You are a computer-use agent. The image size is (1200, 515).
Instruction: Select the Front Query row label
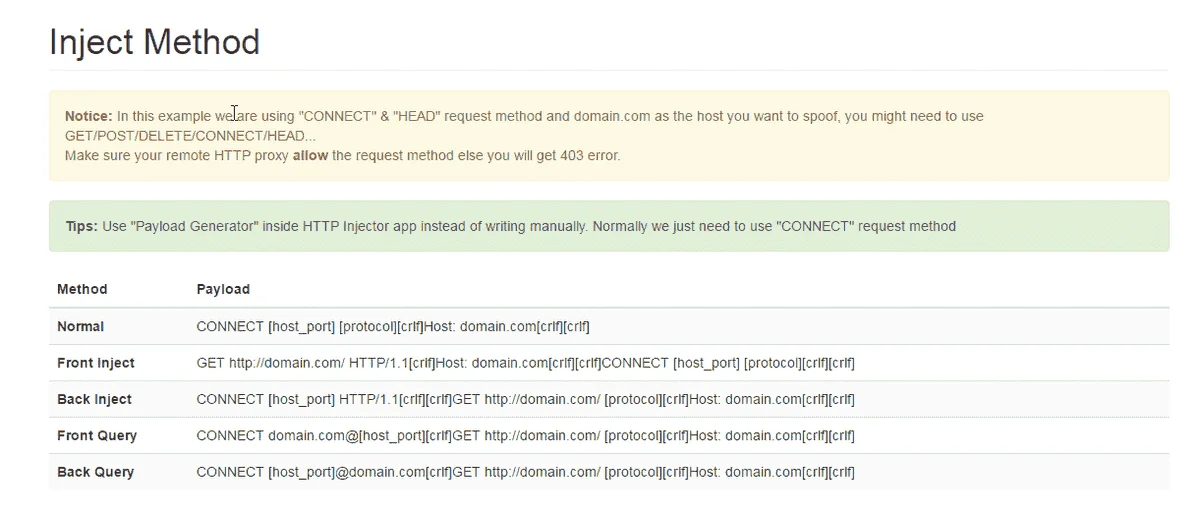[x=97, y=436]
